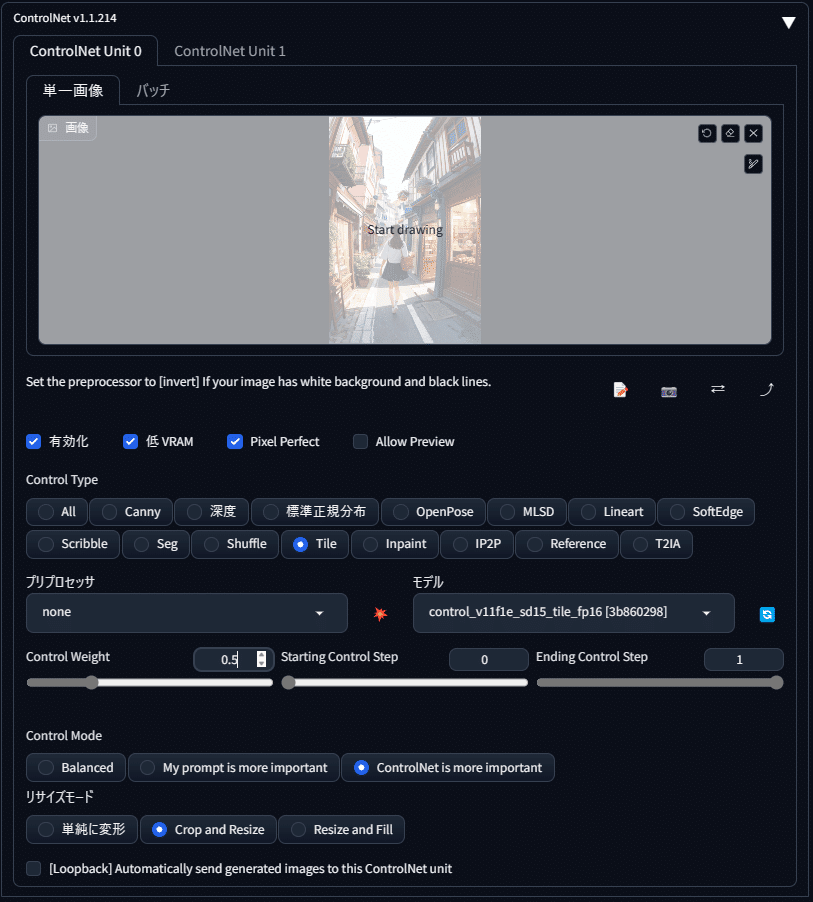Remove the image with the X icon

753,133
